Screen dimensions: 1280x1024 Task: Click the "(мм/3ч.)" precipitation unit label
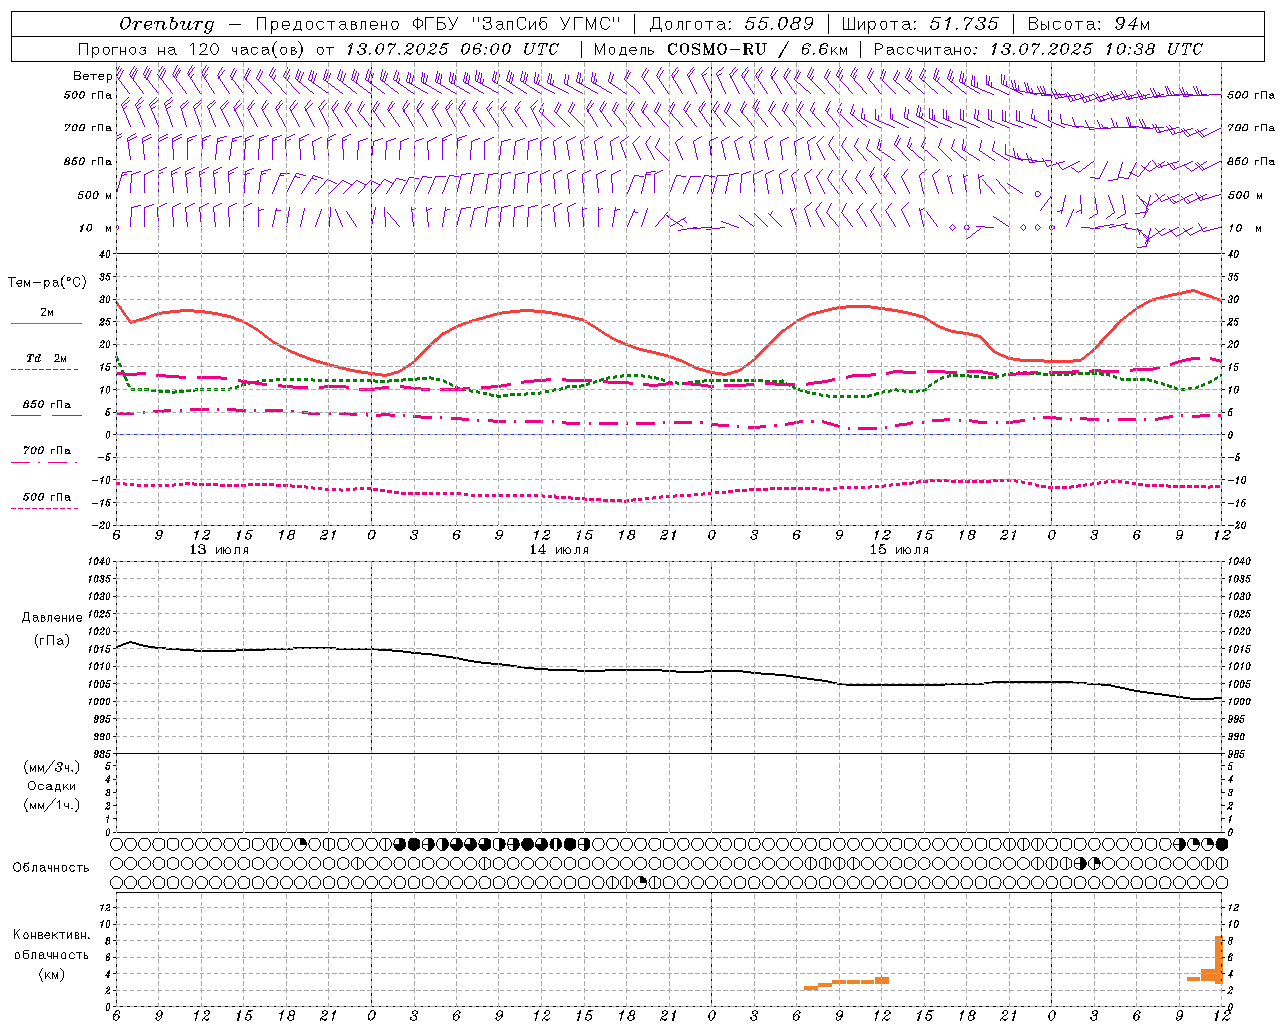[52, 767]
